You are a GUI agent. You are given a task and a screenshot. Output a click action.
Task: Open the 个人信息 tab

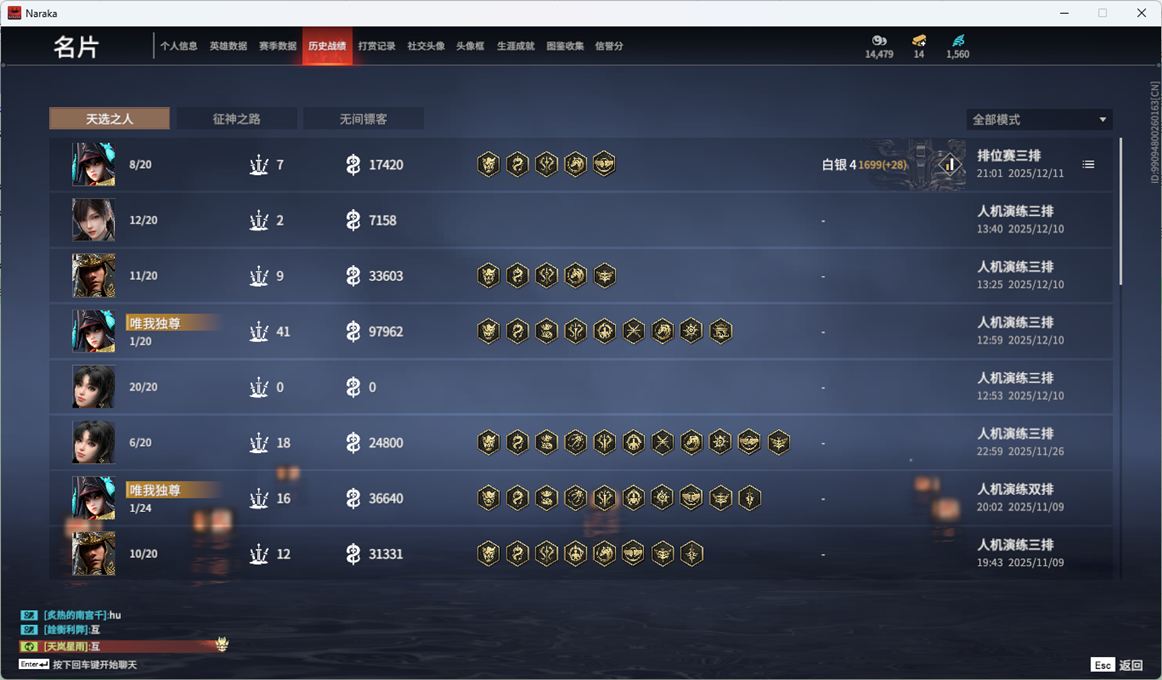pyautogui.click(x=179, y=46)
